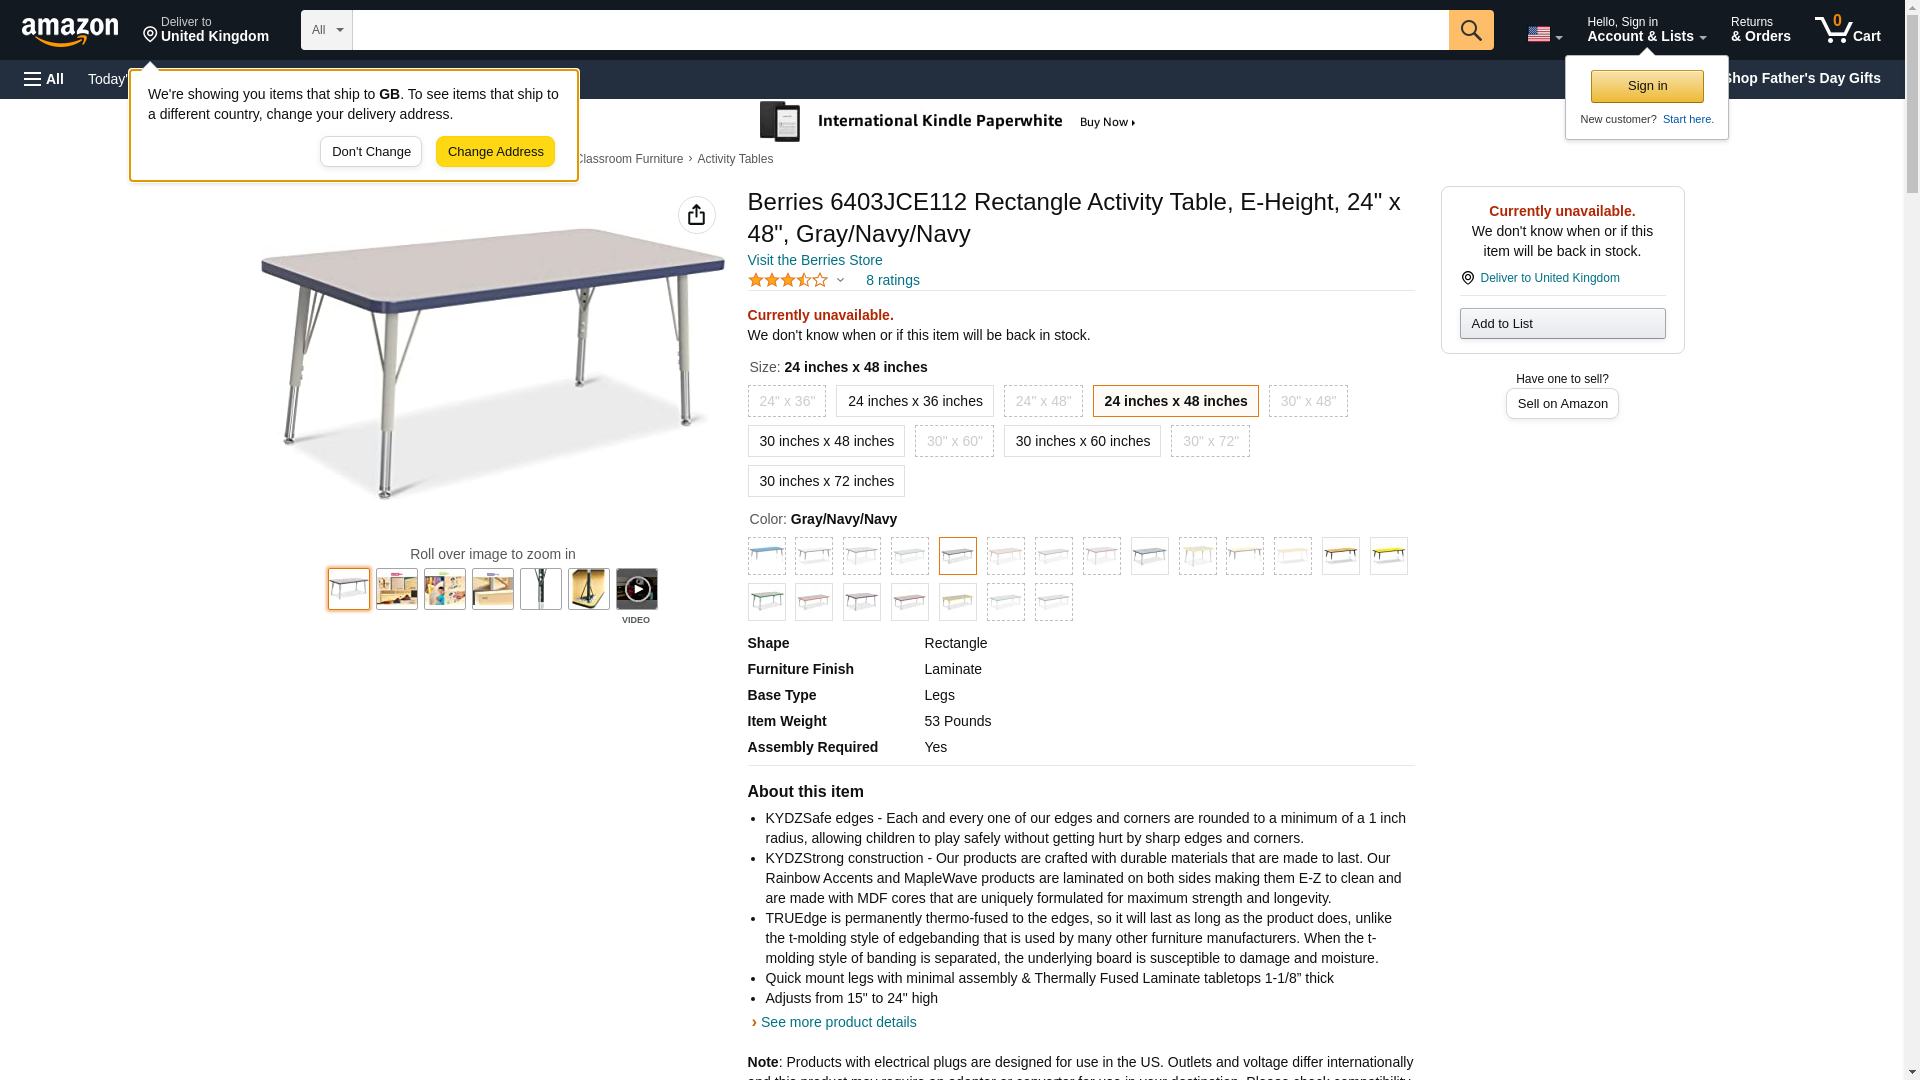Image resolution: width=1920 pixels, height=1080 pixels.
Task: Click the search input field
Action: (900, 30)
